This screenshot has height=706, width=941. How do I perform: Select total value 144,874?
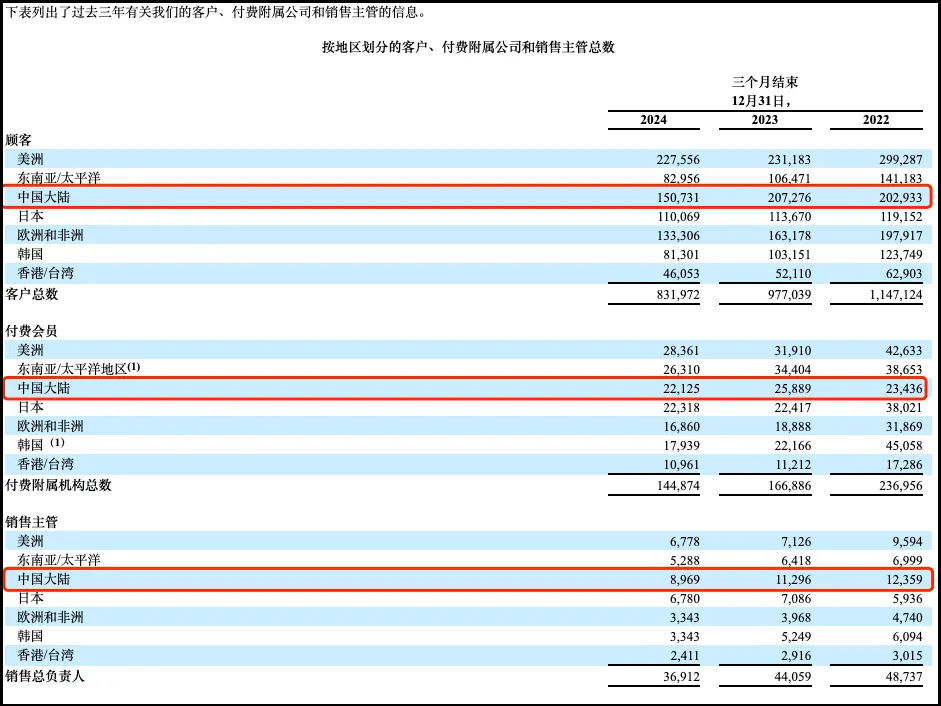[x=678, y=486]
